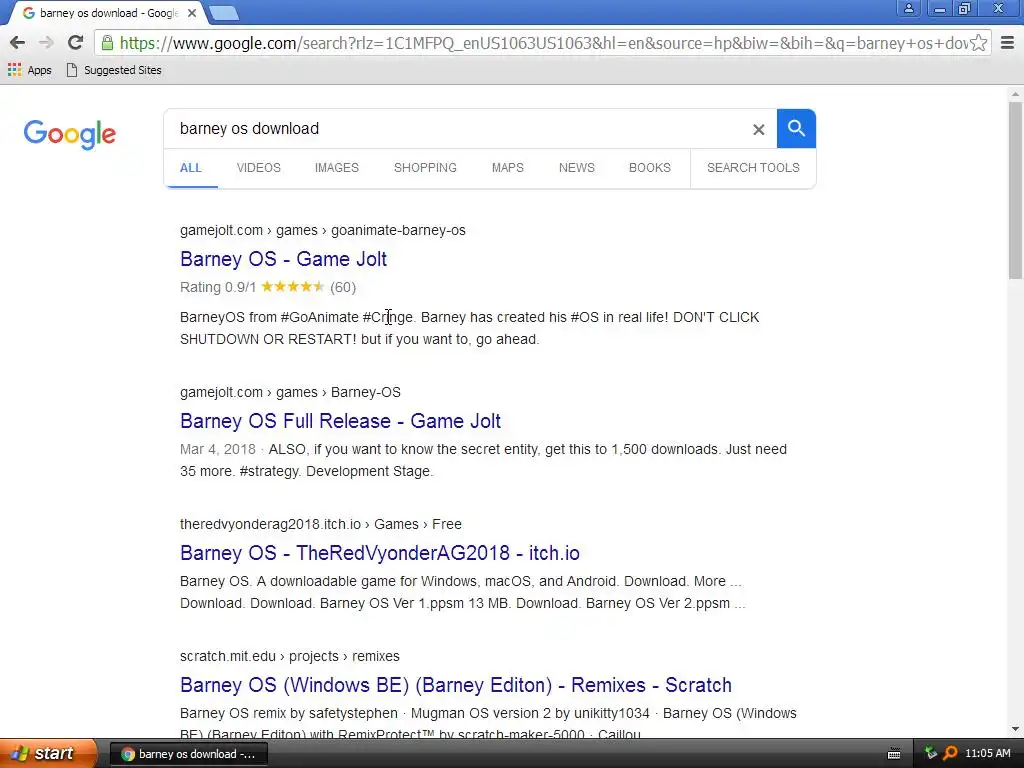This screenshot has width=1024, height=768.
Task: Click the blue magnifier search button
Action: coord(796,129)
